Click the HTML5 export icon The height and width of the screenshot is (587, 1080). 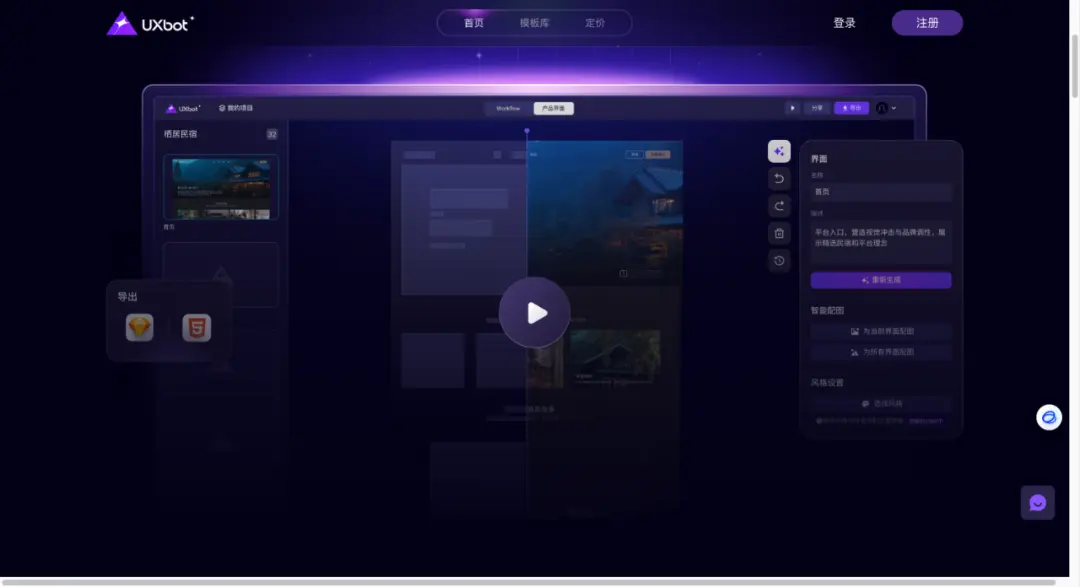[196, 327]
